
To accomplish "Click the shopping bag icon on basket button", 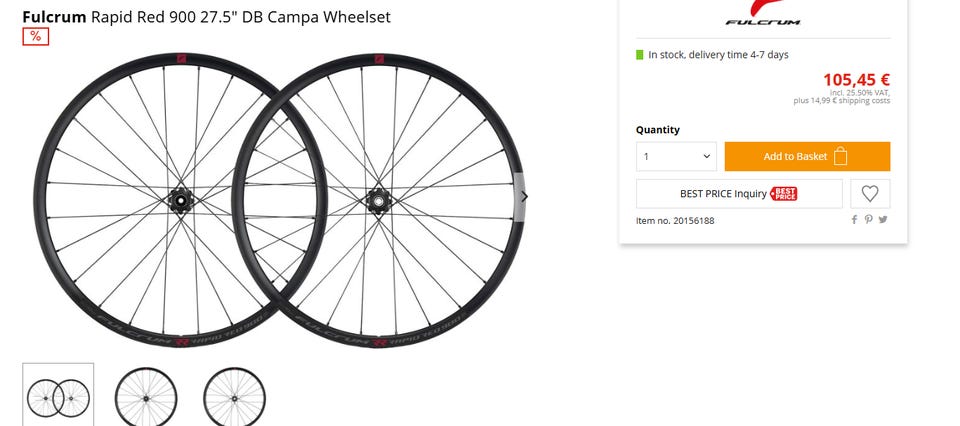I will (841, 157).
